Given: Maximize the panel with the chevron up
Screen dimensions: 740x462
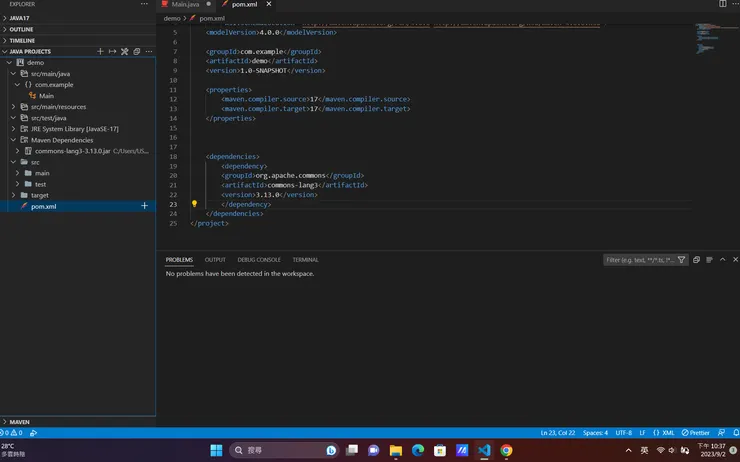Looking at the screenshot, I should pyautogui.click(x=723, y=260).
